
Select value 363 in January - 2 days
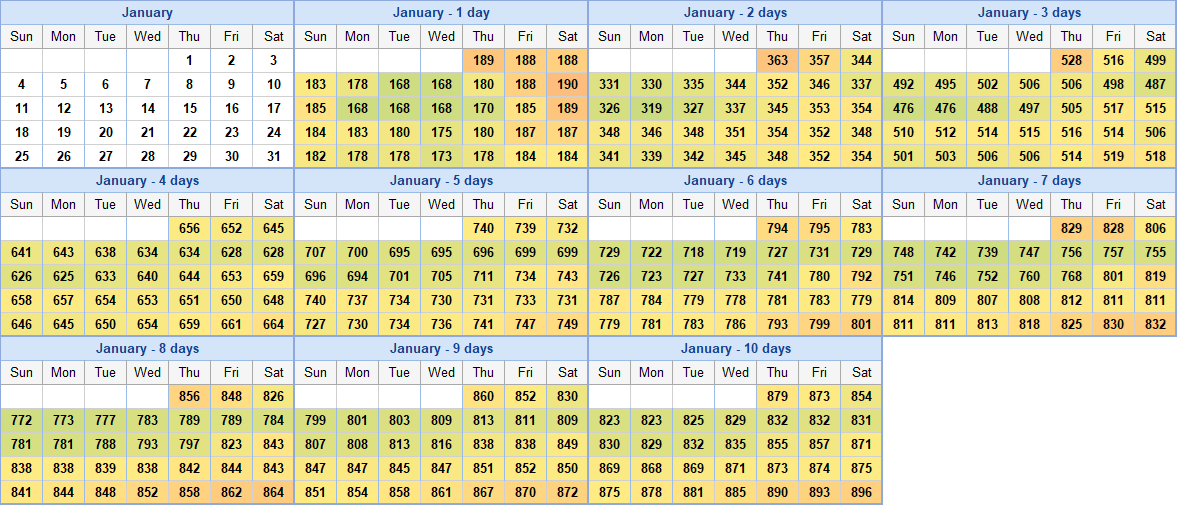click(777, 60)
